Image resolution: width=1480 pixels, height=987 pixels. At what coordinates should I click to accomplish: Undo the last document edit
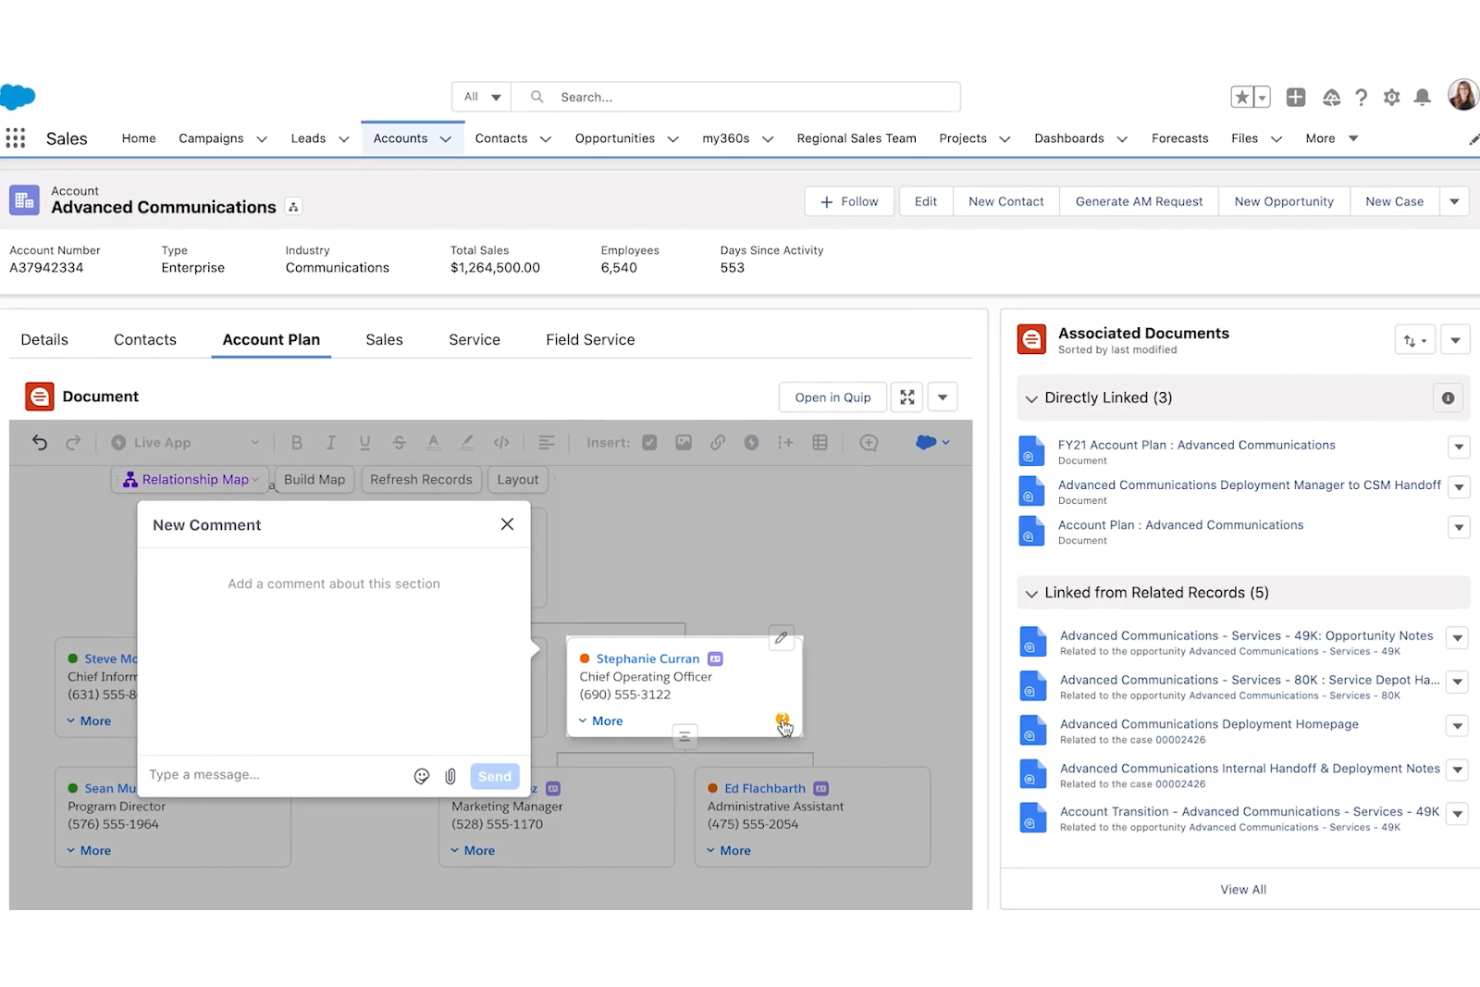tap(40, 442)
